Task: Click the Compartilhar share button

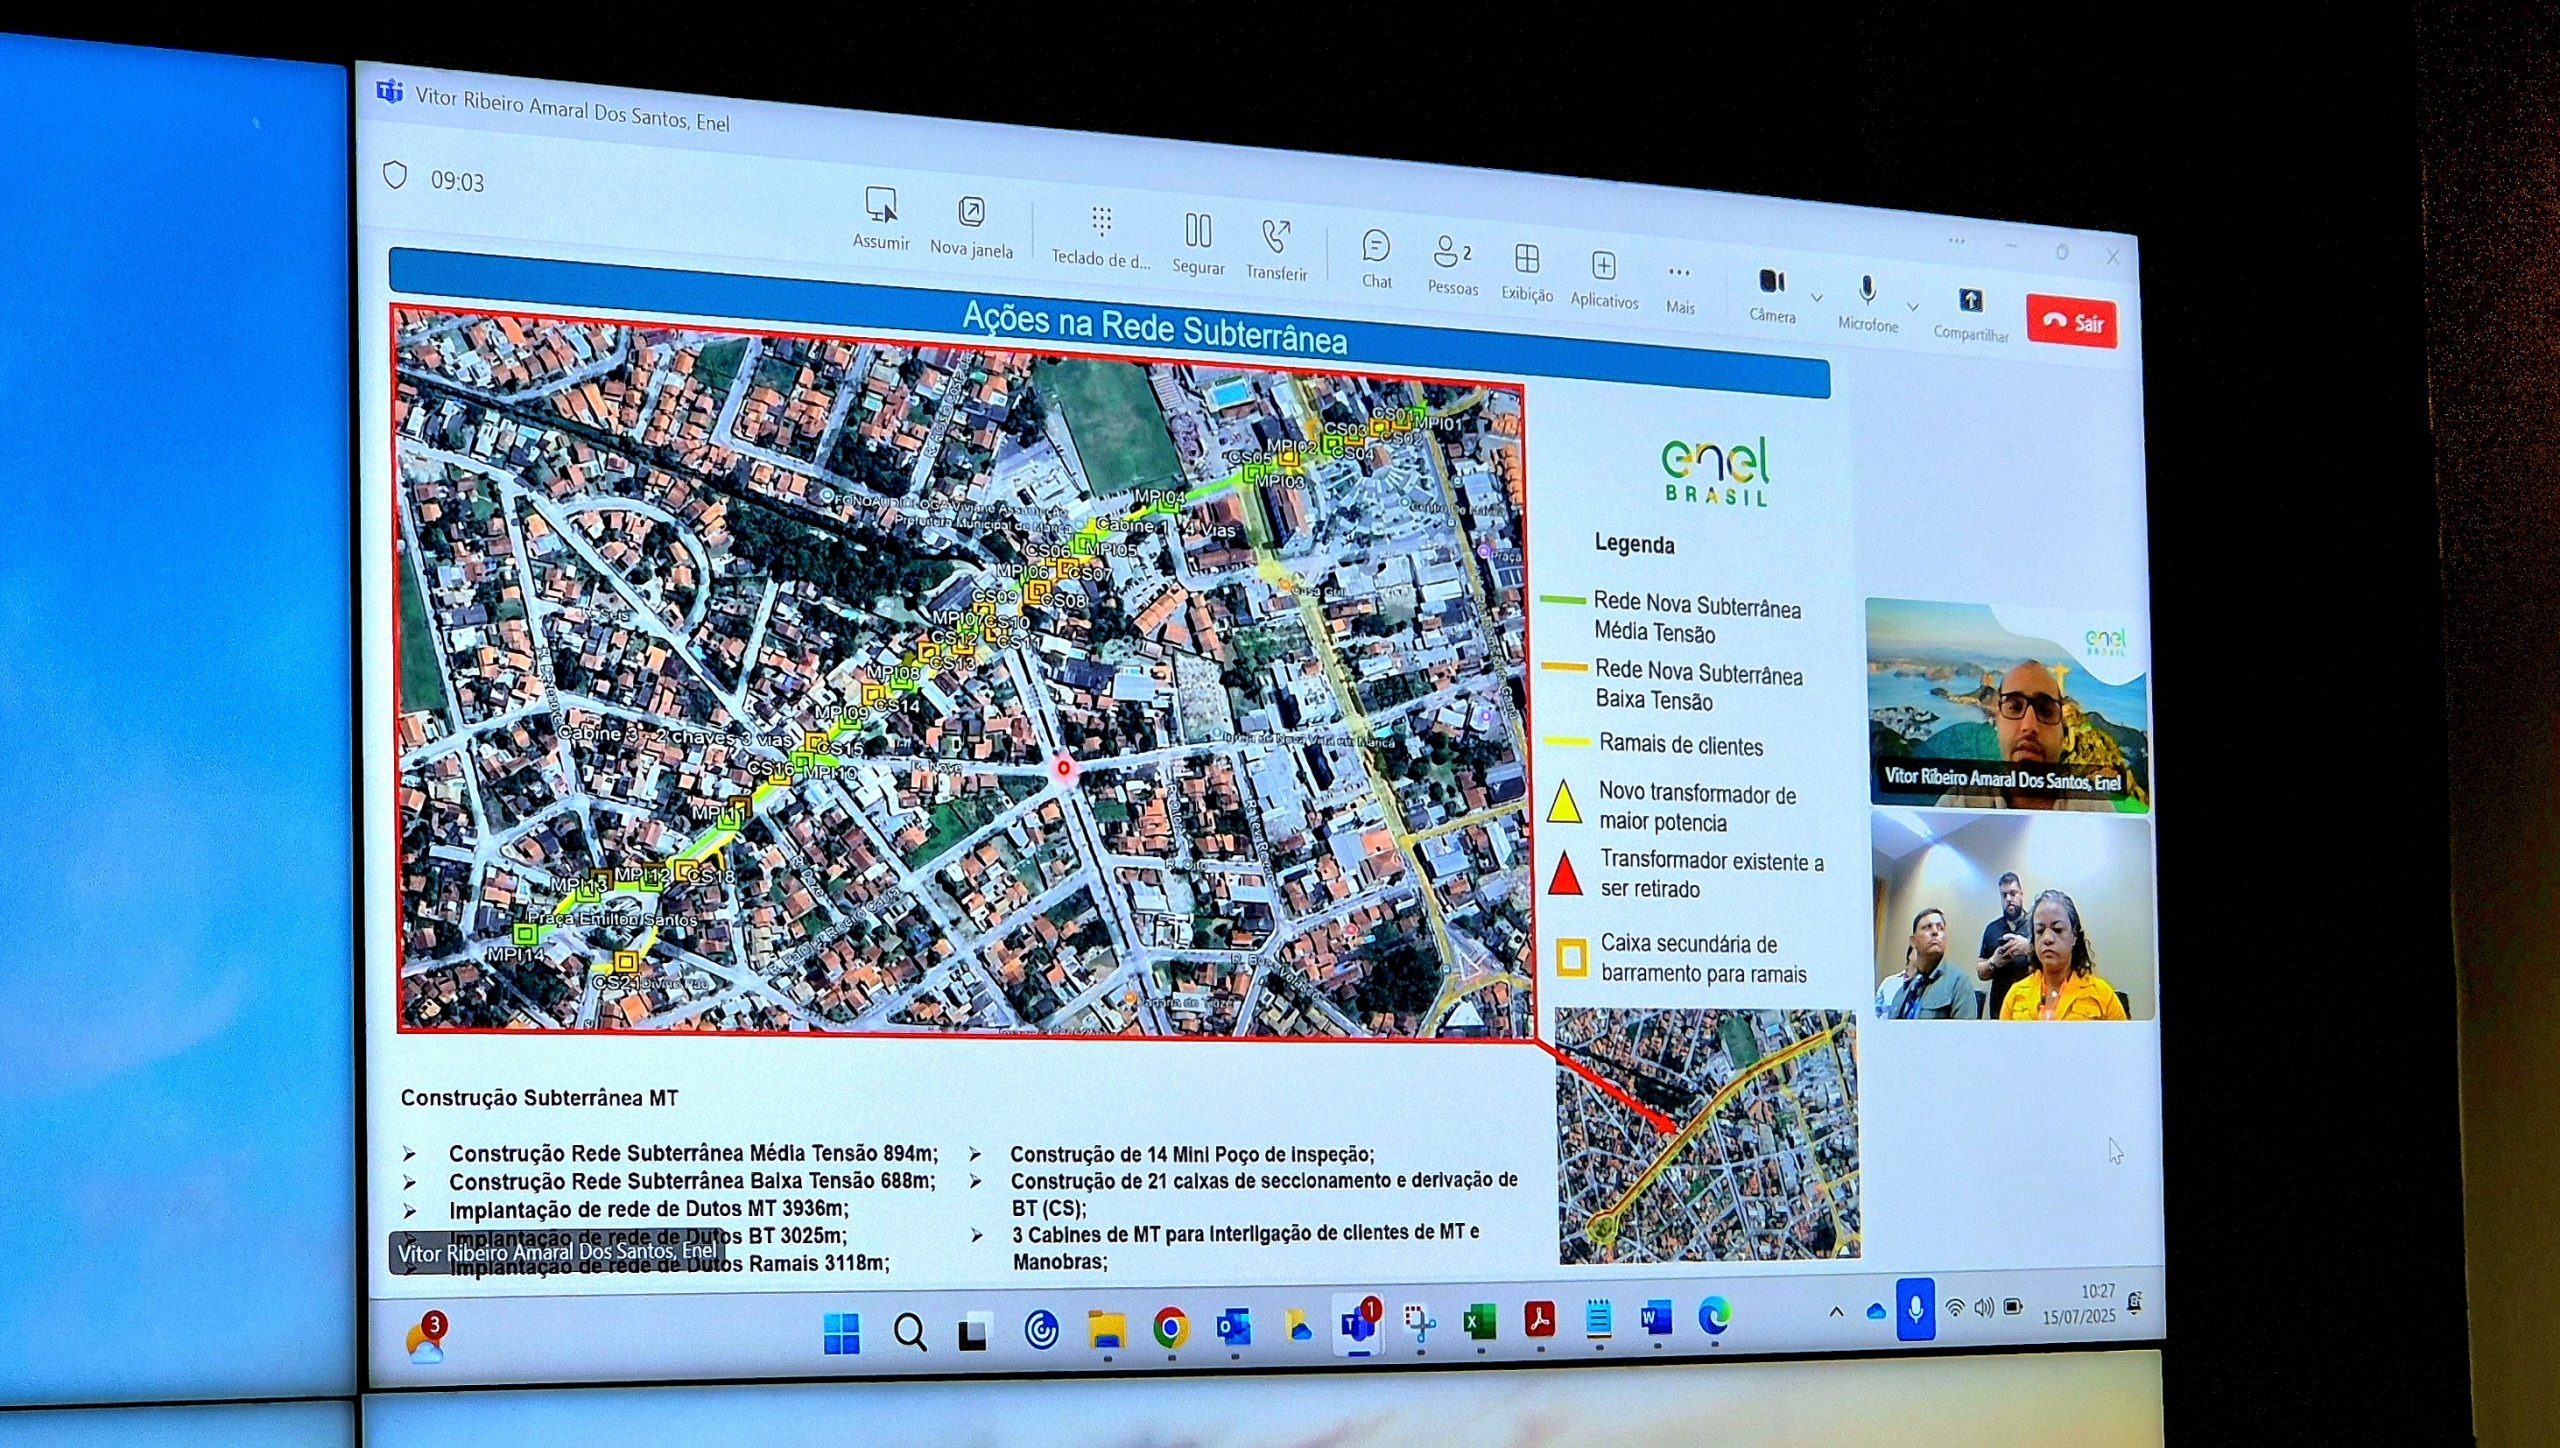Action: pyautogui.click(x=1970, y=302)
